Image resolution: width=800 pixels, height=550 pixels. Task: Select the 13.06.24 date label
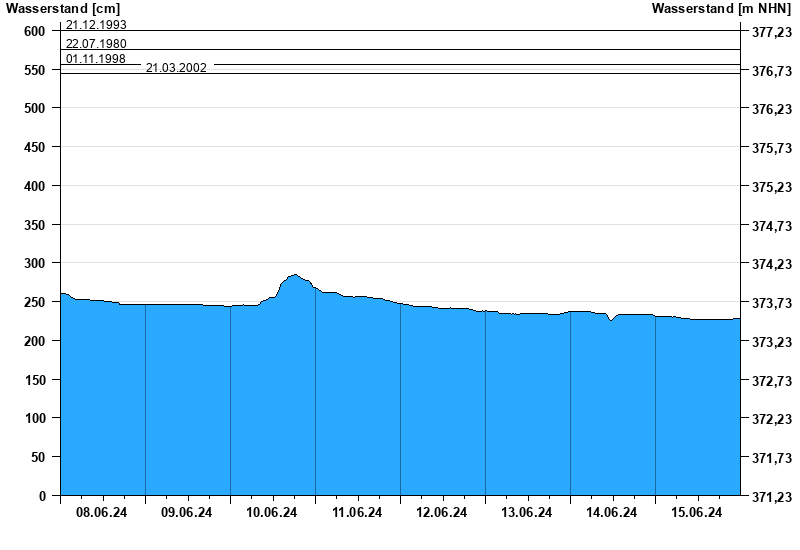[527, 513]
